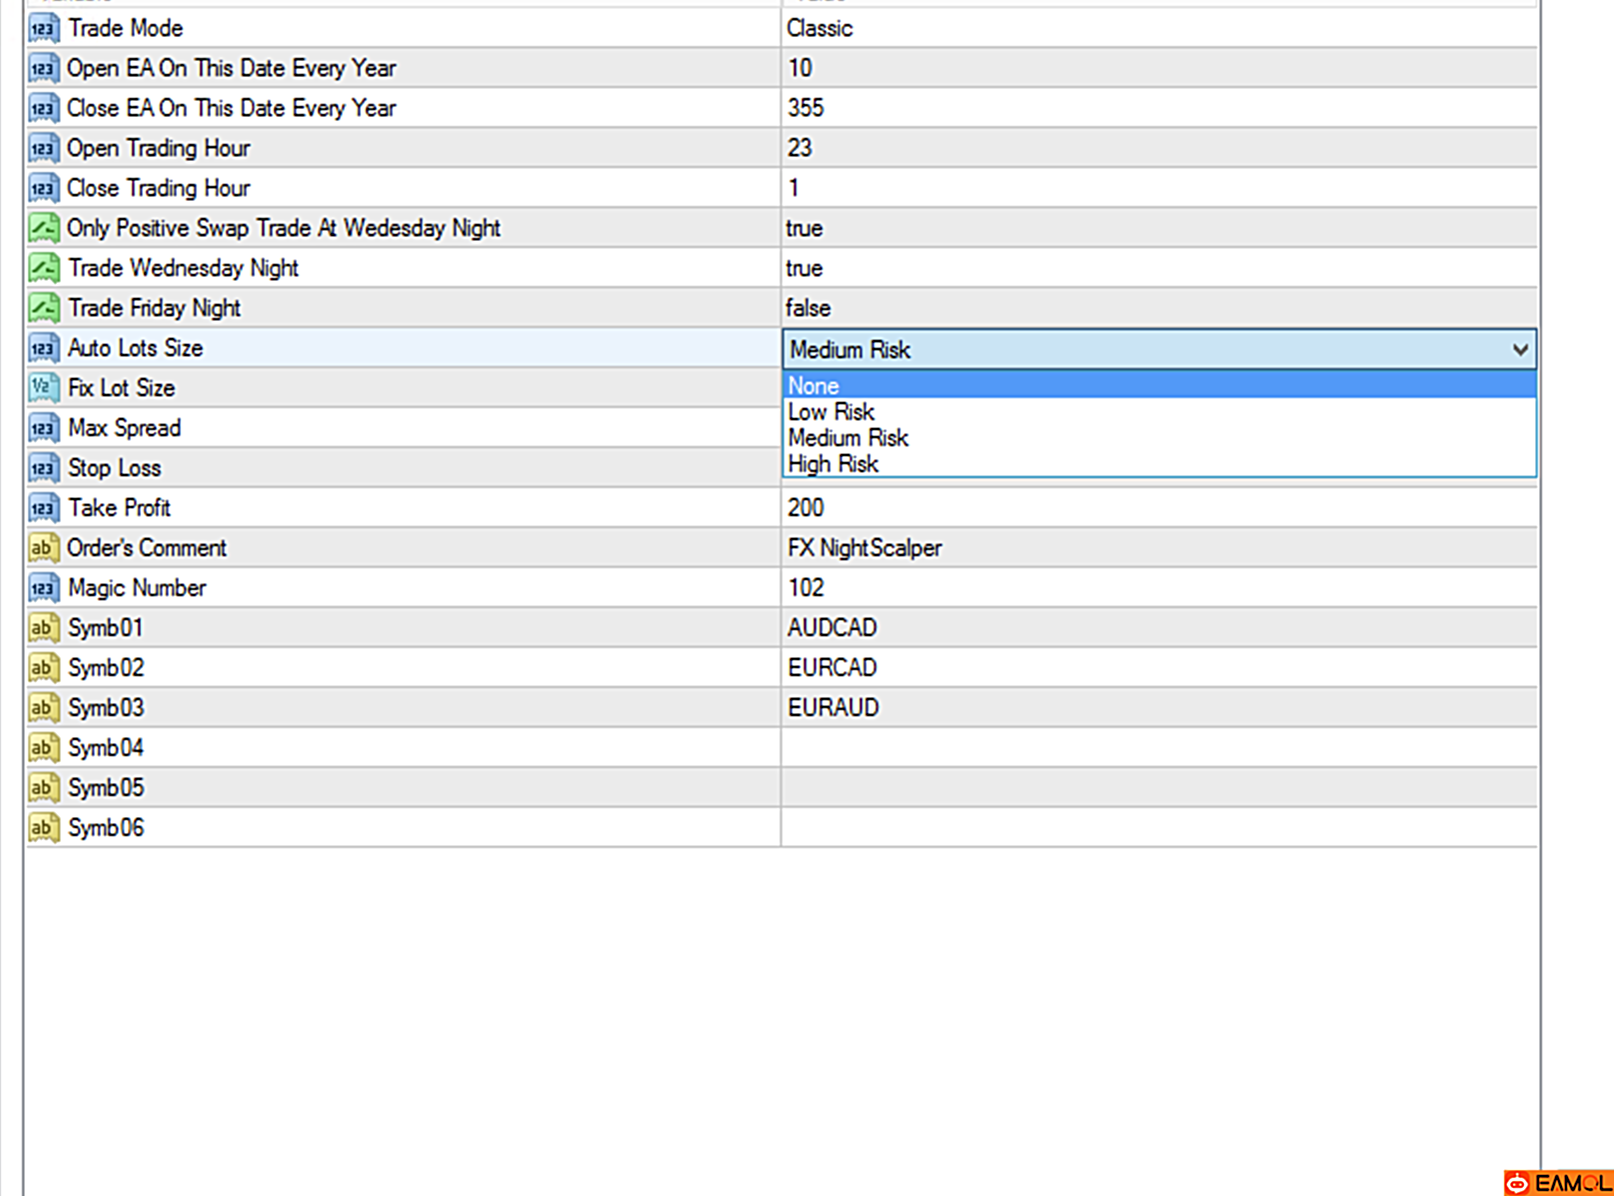Click the EAMOL logo in the corner
This screenshot has width=1614, height=1196.
coord(1558,1183)
